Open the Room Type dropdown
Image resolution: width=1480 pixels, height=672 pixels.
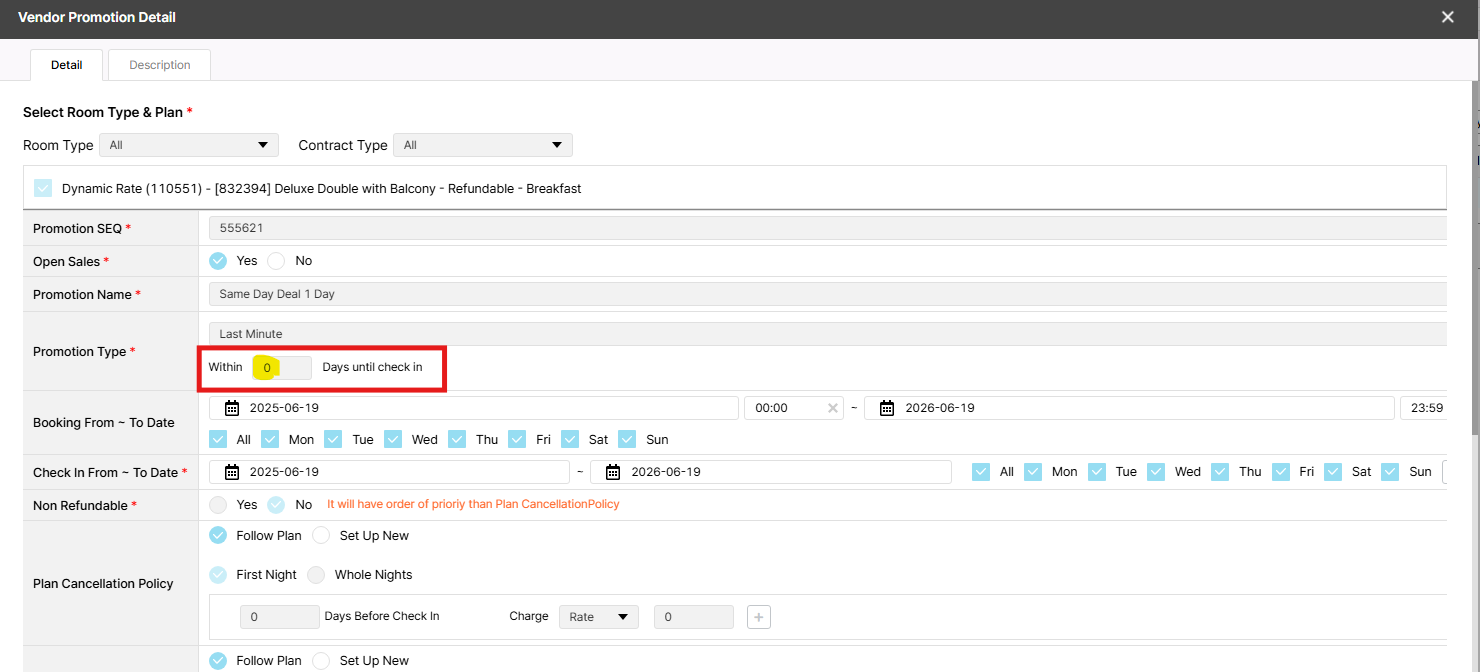(189, 145)
